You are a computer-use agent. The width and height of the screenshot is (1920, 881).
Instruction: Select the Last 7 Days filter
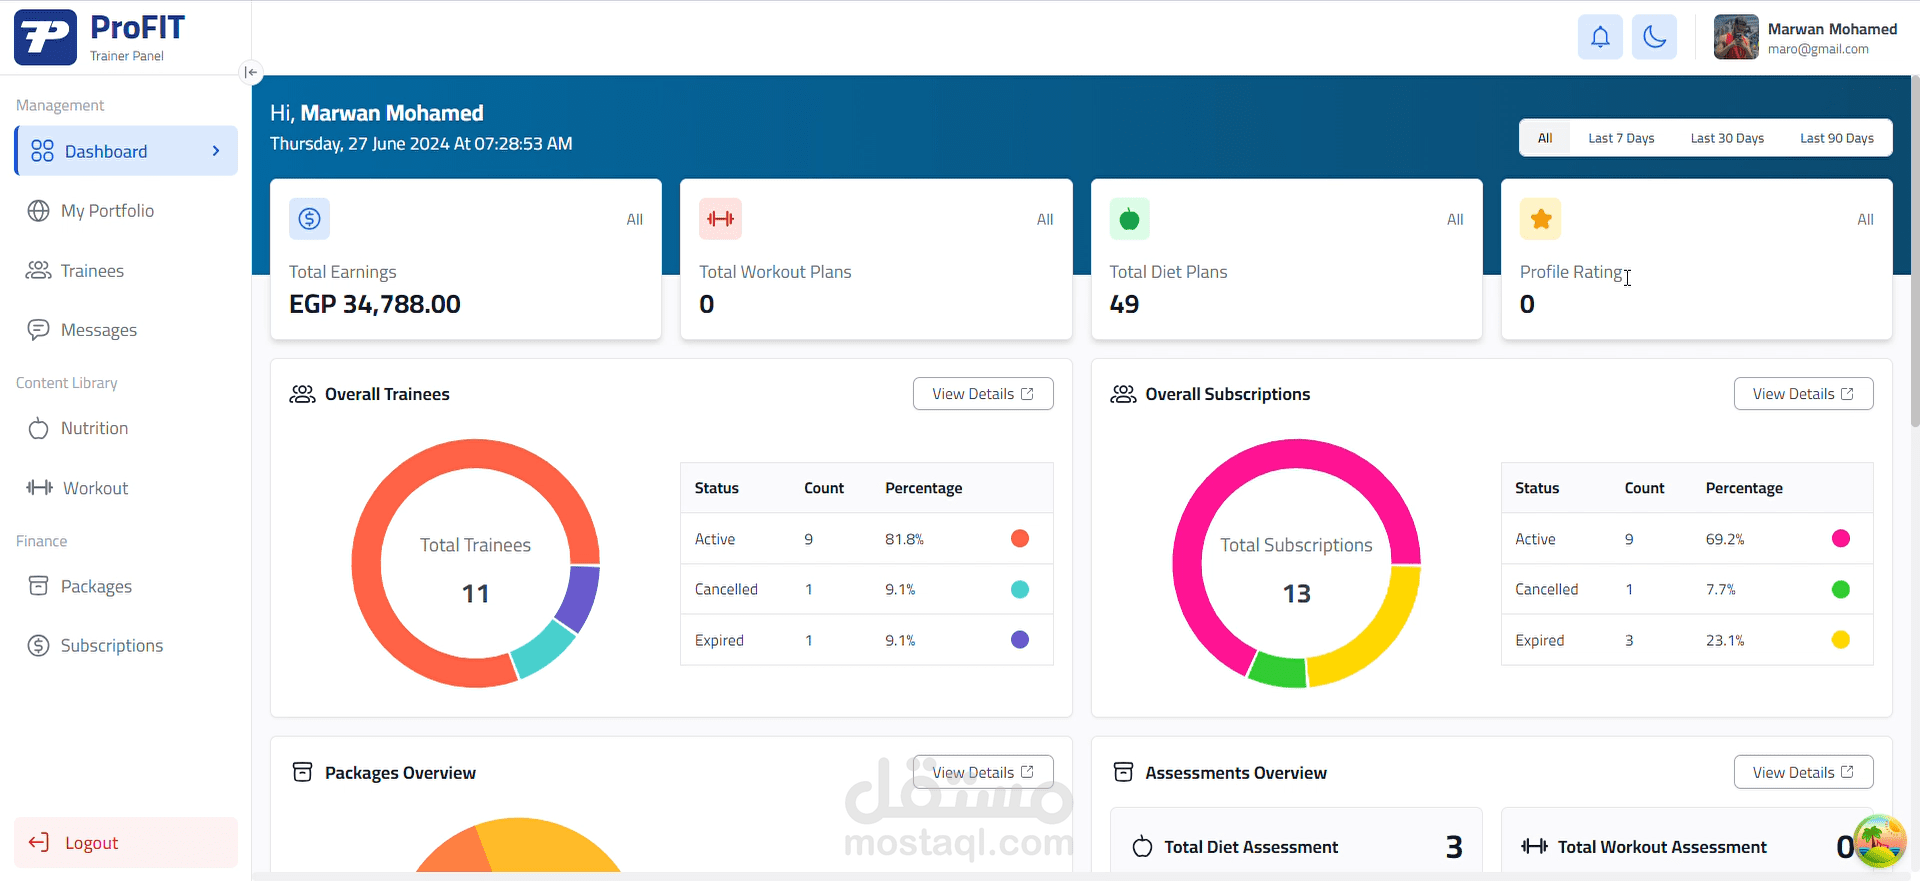tap(1621, 138)
